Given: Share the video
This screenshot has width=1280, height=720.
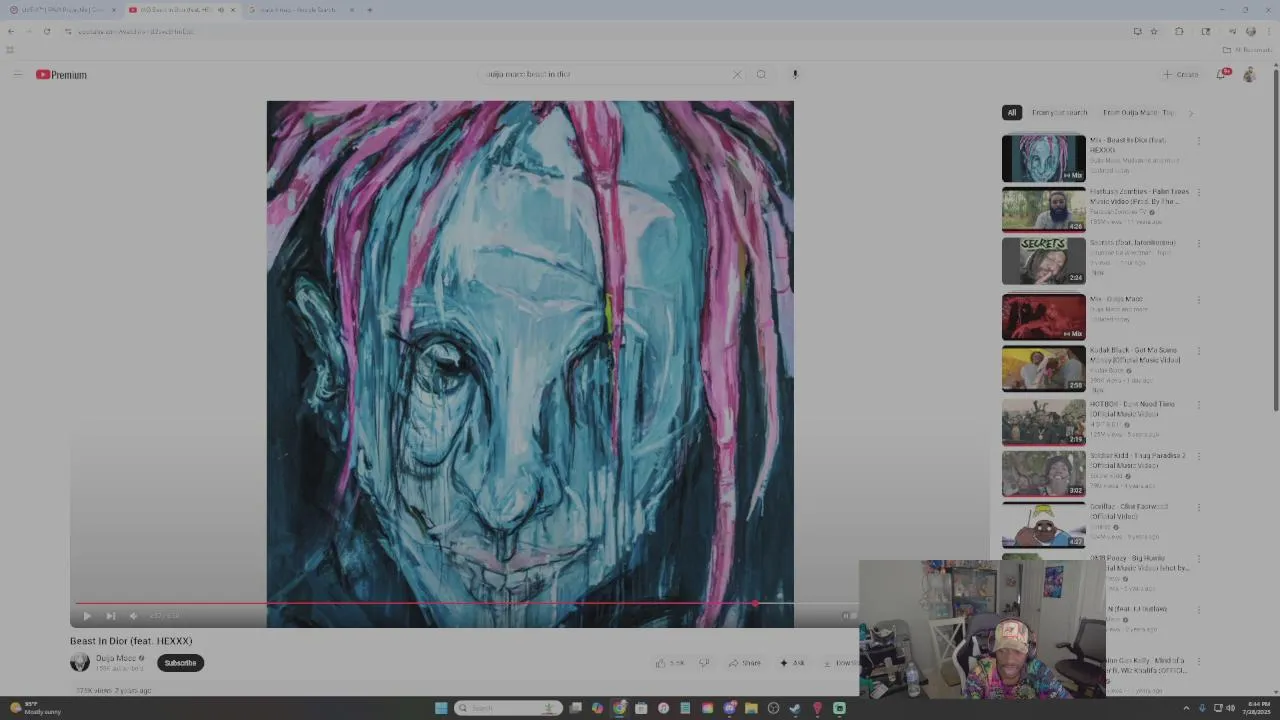Looking at the screenshot, I should click(x=745, y=663).
